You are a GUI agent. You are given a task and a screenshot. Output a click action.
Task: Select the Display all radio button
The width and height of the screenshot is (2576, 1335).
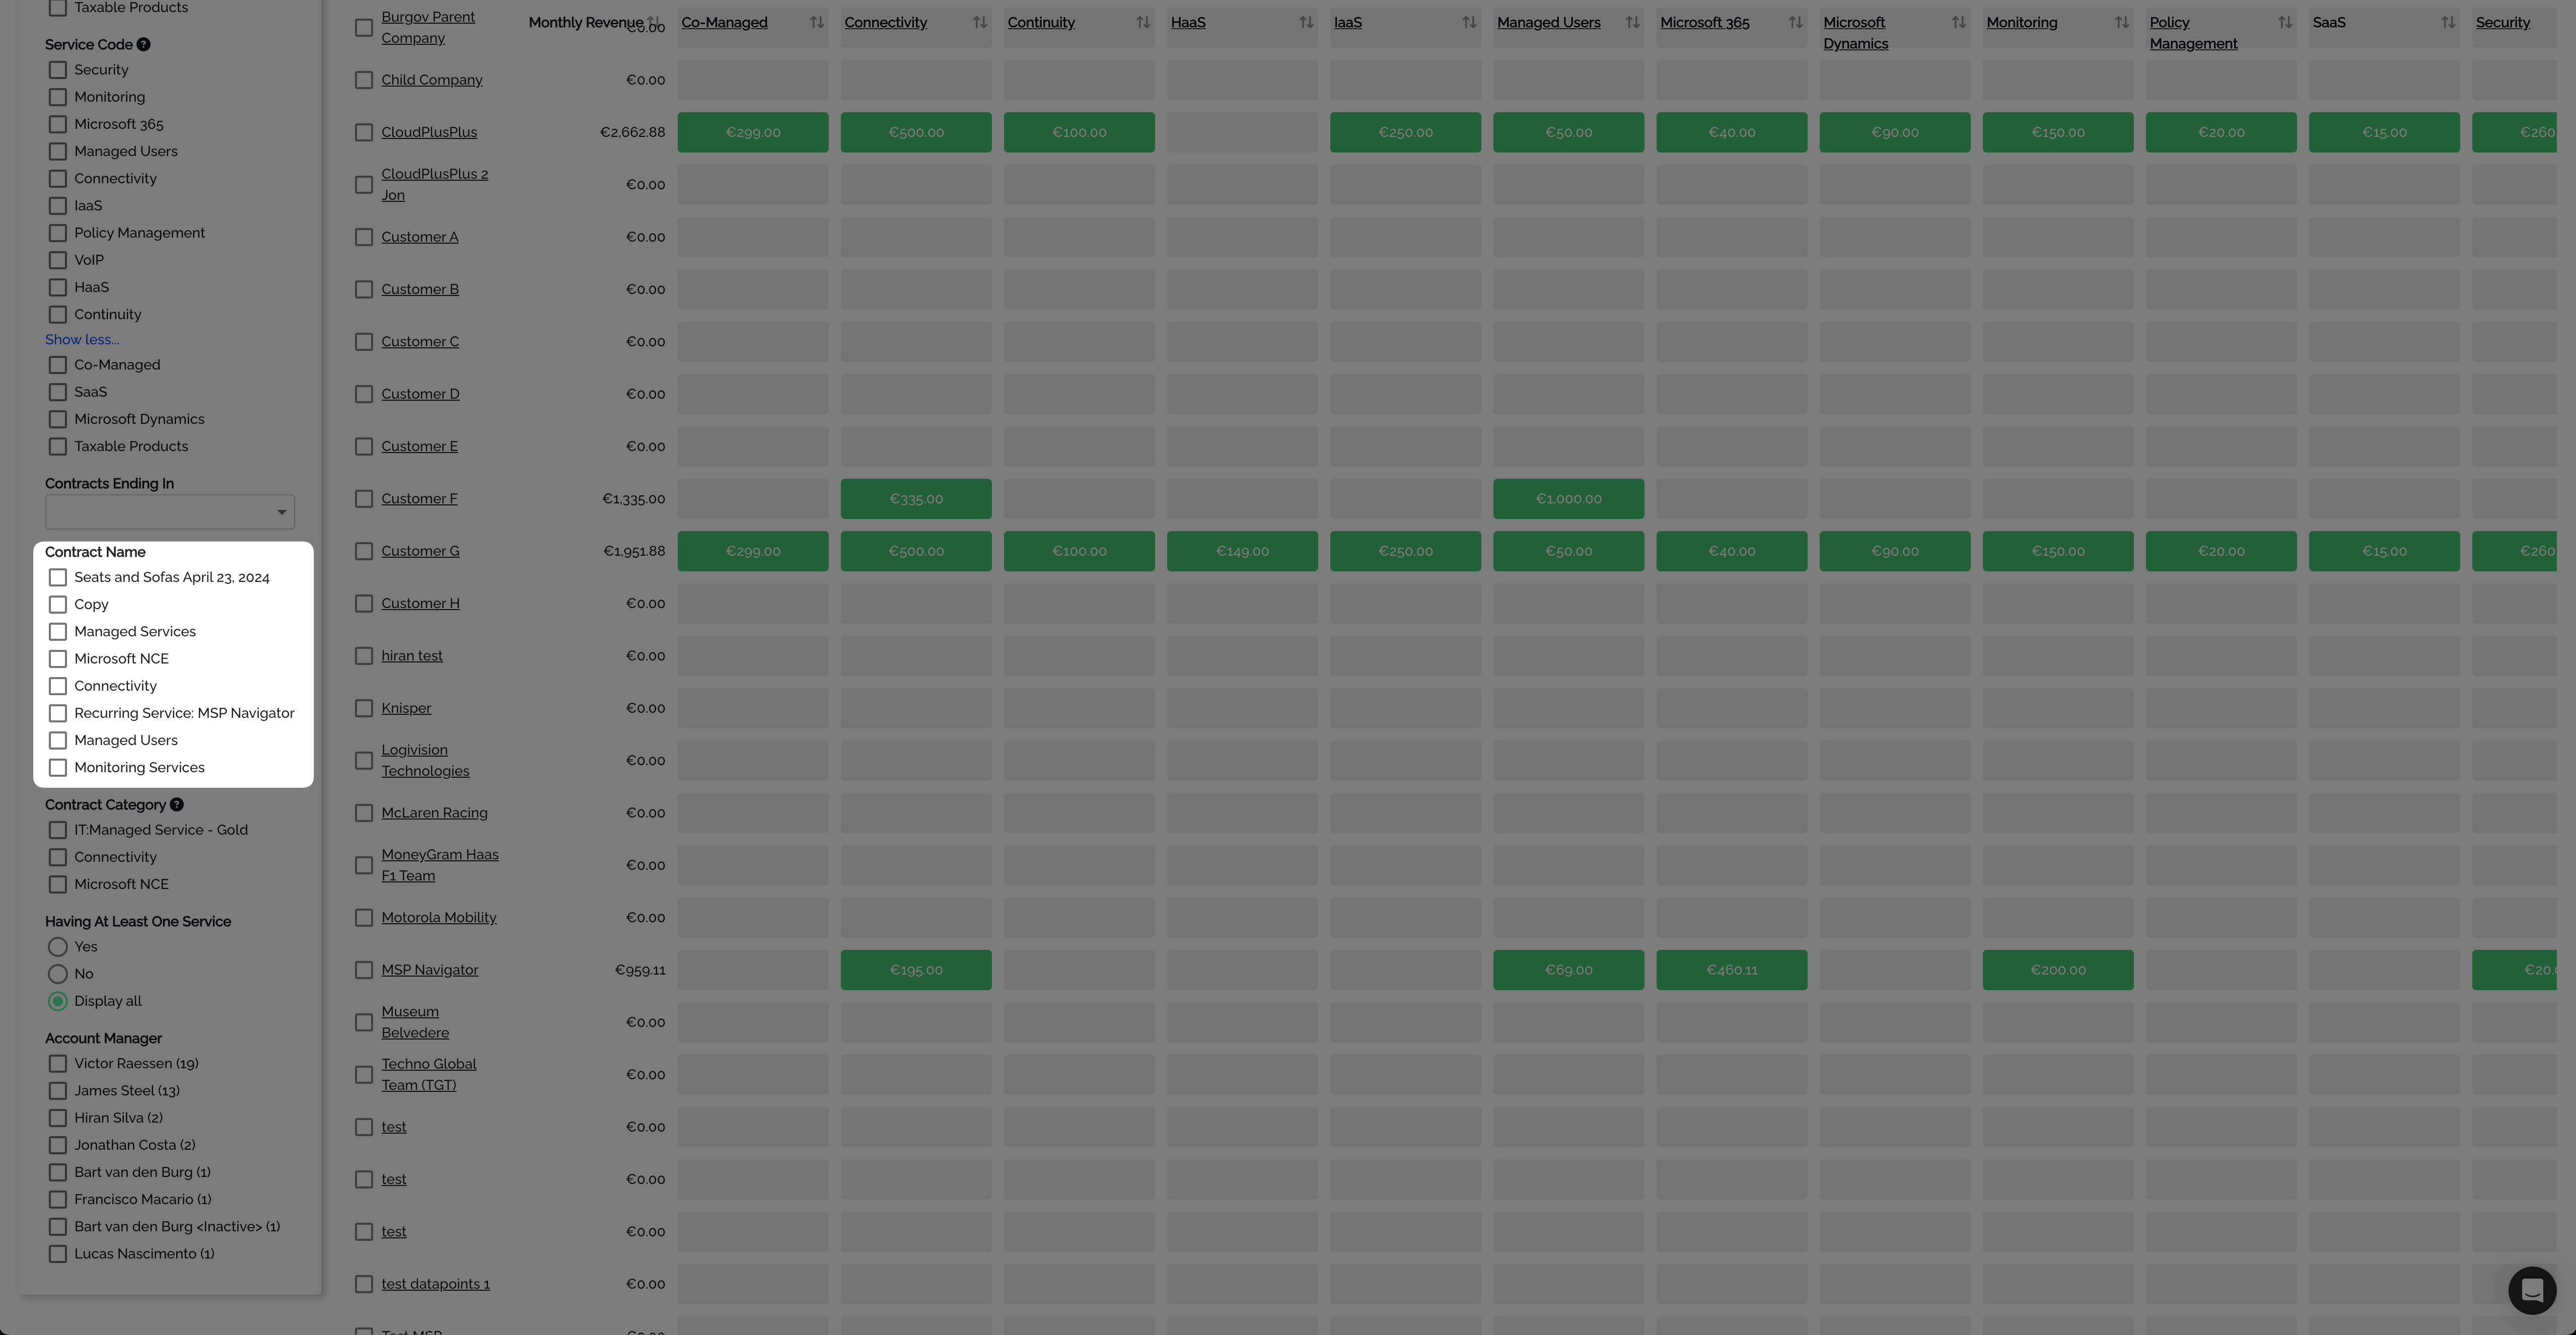pyautogui.click(x=58, y=1001)
